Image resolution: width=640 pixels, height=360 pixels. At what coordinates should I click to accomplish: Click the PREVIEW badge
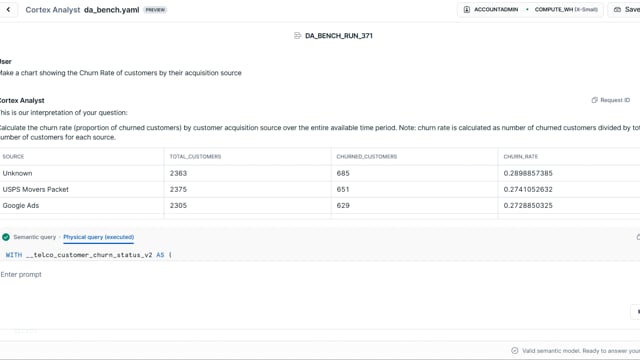tap(155, 10)
